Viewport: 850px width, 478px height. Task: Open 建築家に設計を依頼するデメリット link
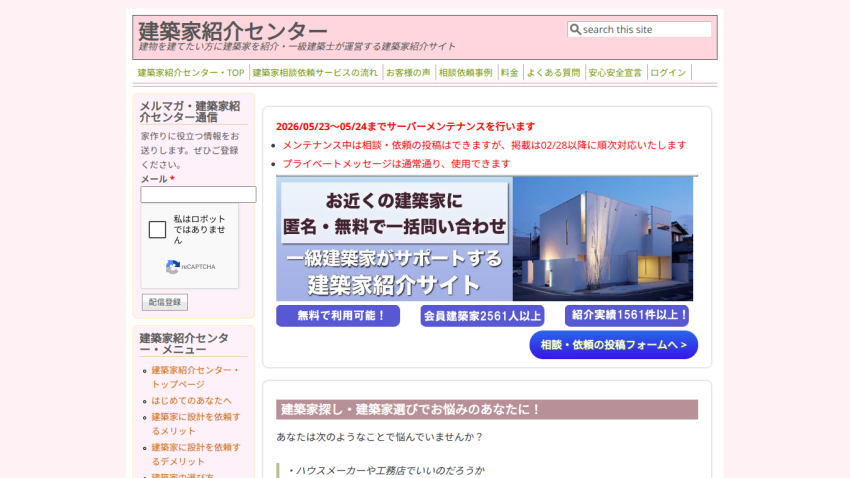(x=196, y=454)
